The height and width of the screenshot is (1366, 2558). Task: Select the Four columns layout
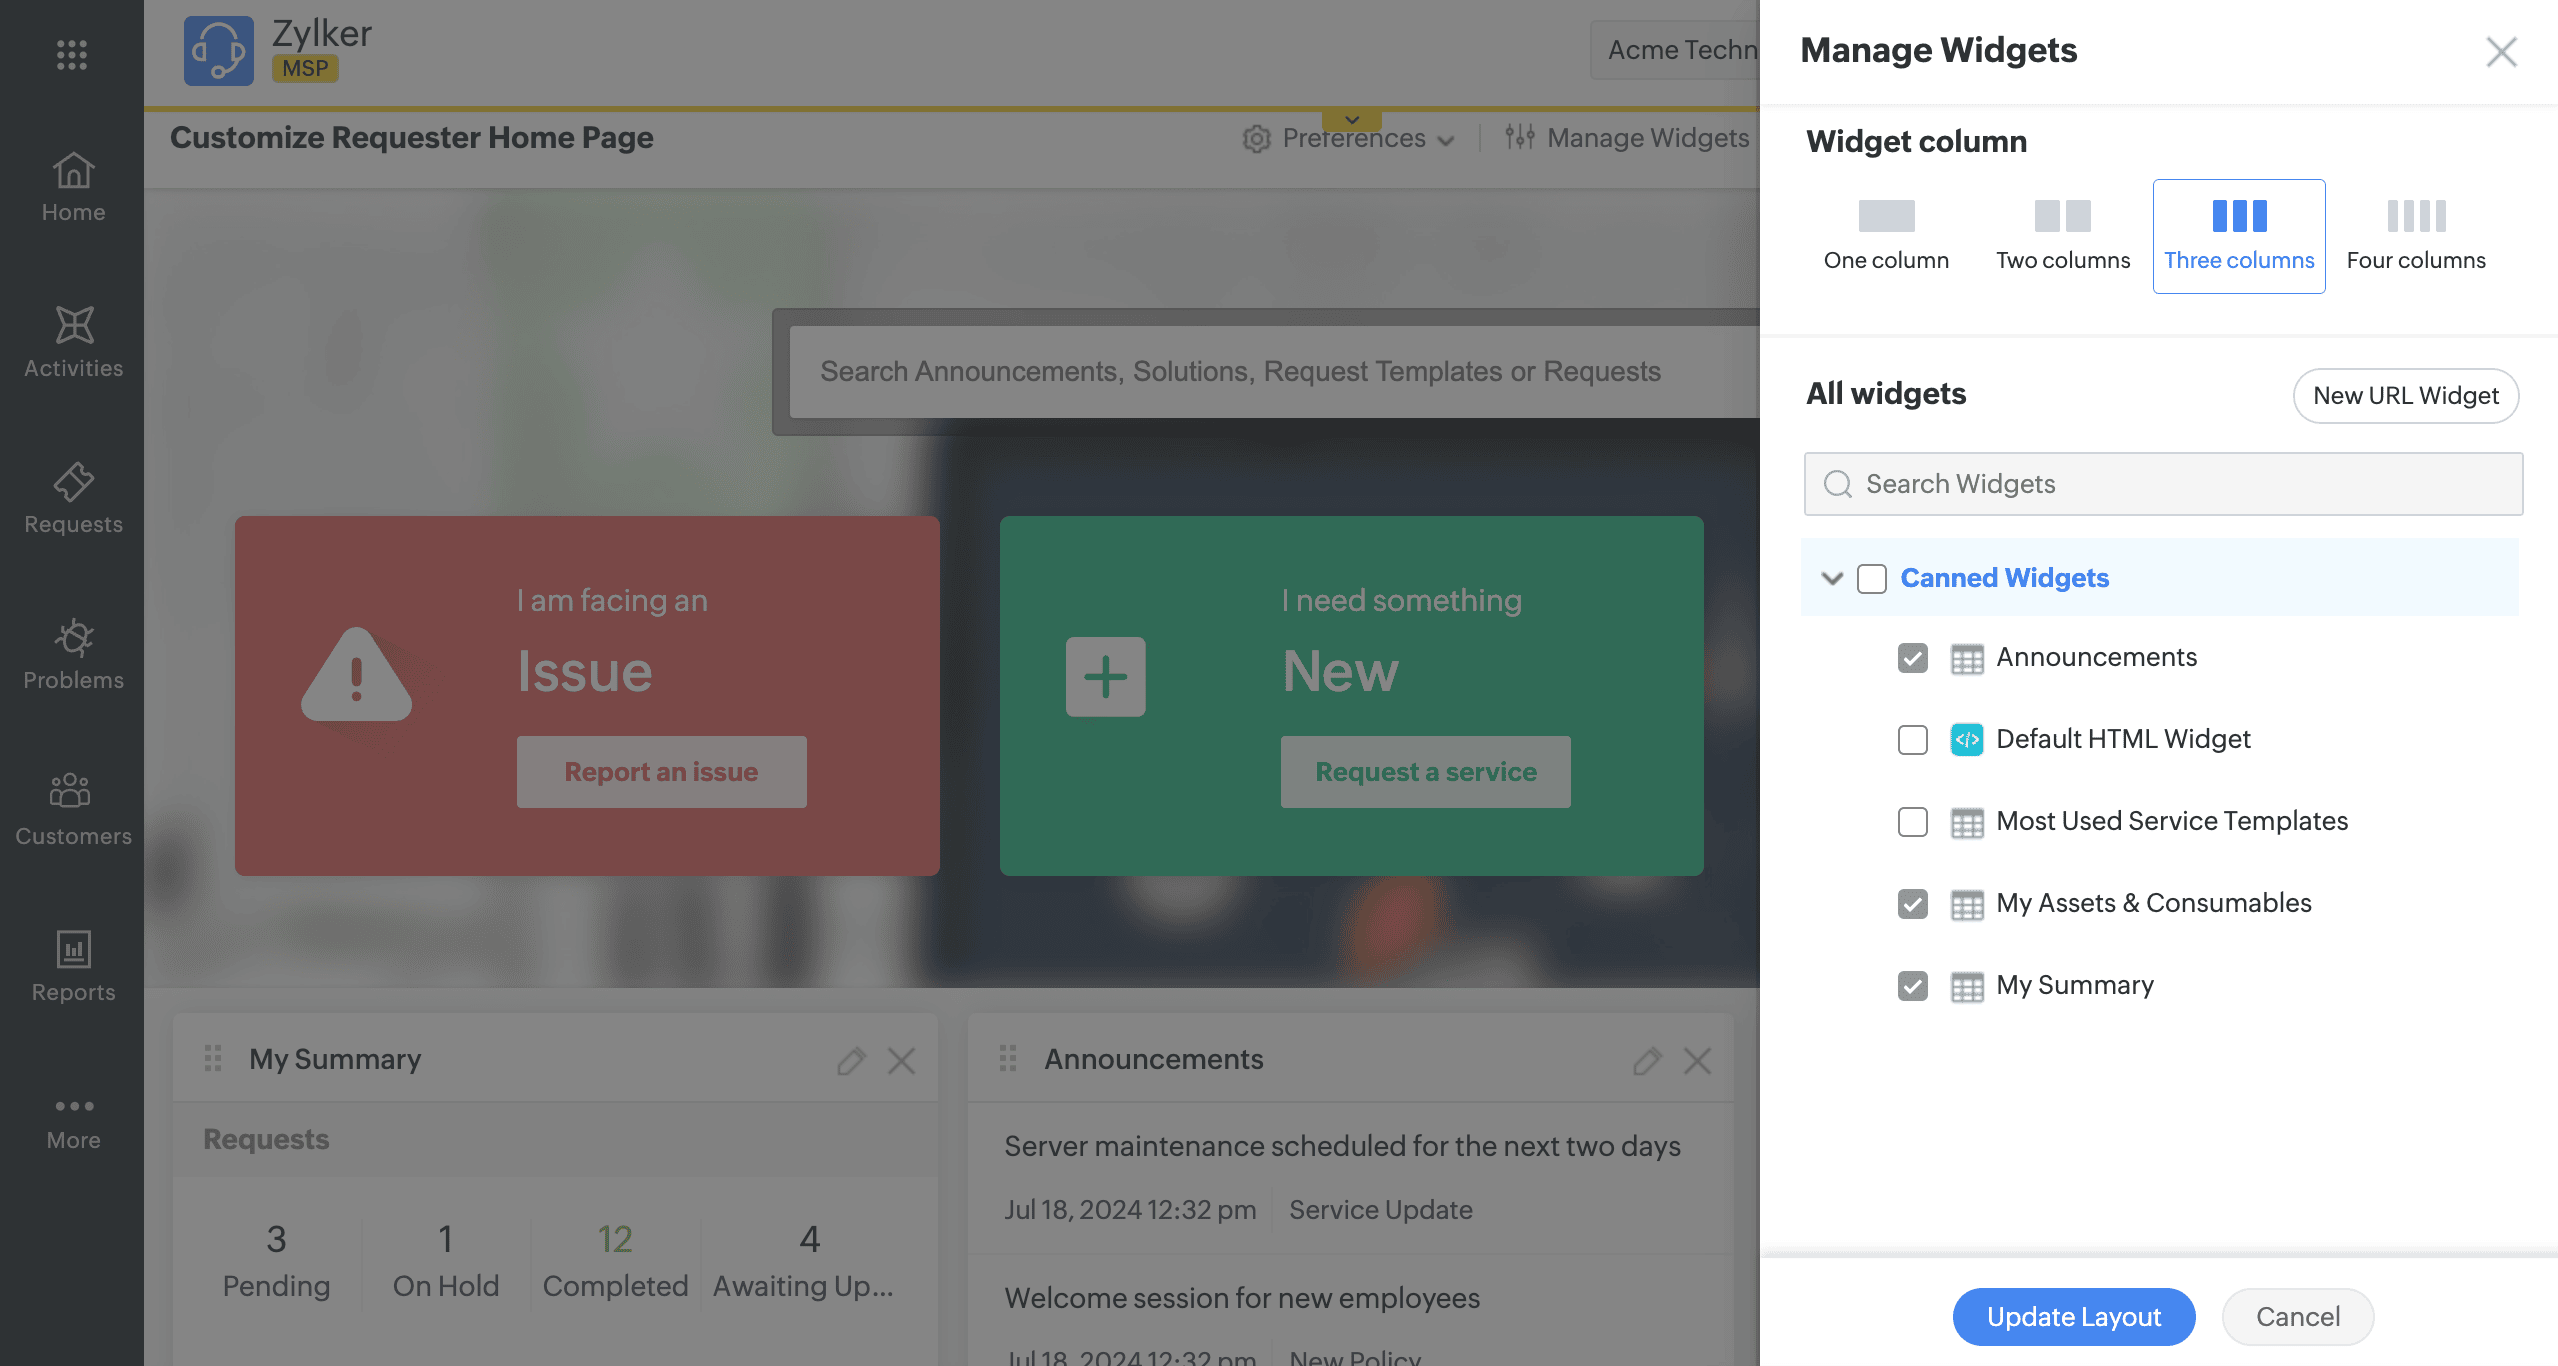(x=2416, y=236)
